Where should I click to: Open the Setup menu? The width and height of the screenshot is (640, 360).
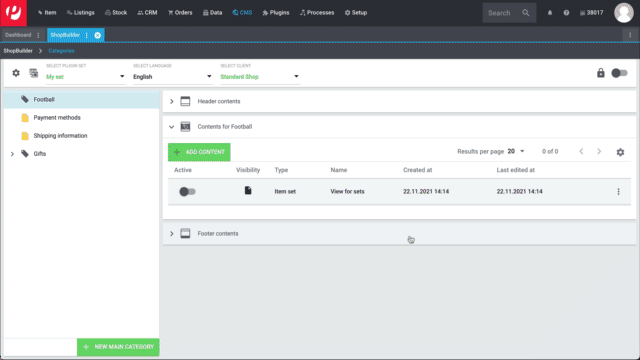click(356, 13)
